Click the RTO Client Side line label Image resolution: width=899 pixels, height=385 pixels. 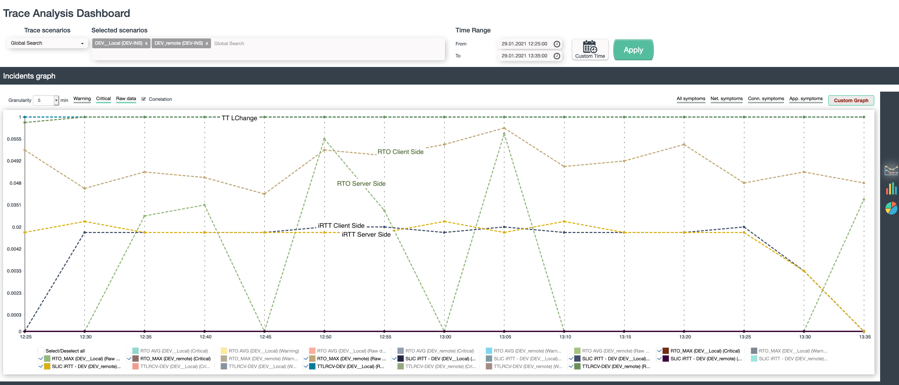pos(400,152)
